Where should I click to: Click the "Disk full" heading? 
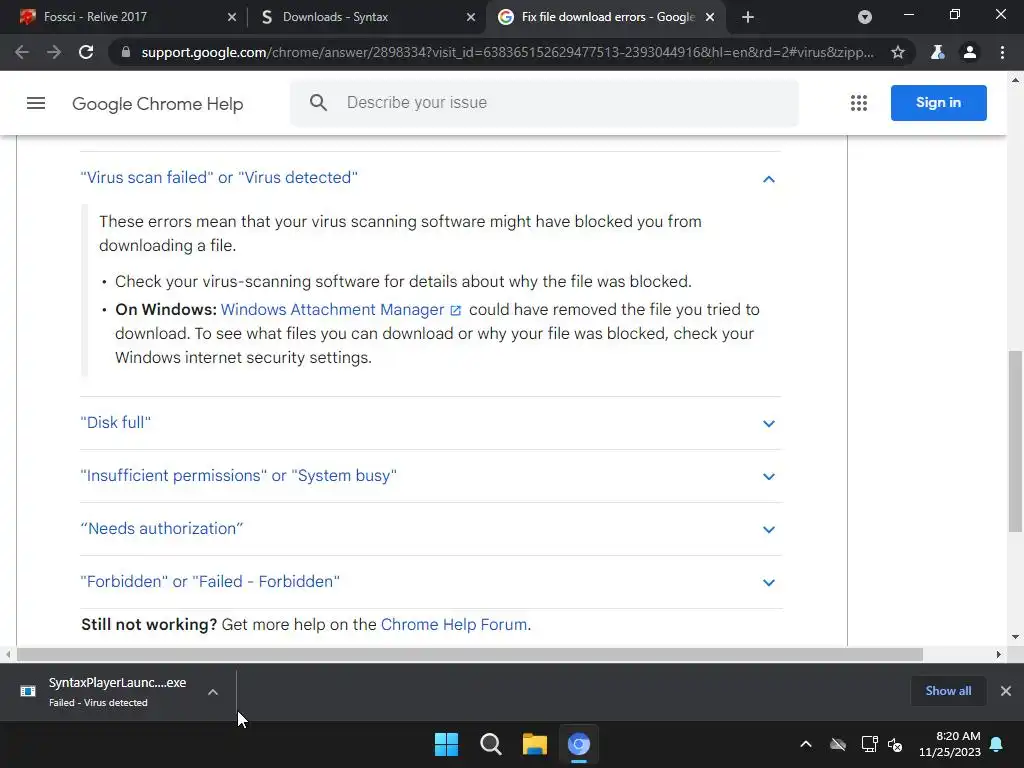tap(116, 423)
